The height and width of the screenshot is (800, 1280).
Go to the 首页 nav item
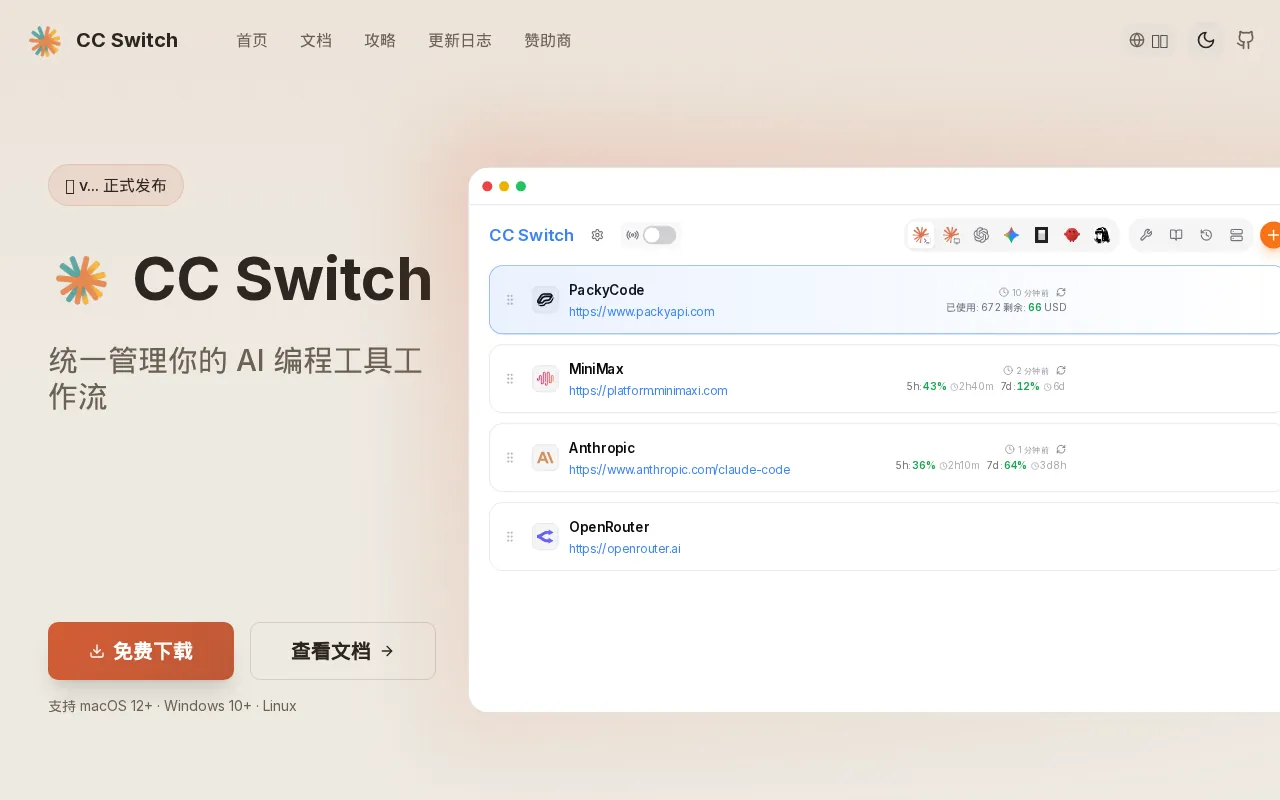coord(252,41)
